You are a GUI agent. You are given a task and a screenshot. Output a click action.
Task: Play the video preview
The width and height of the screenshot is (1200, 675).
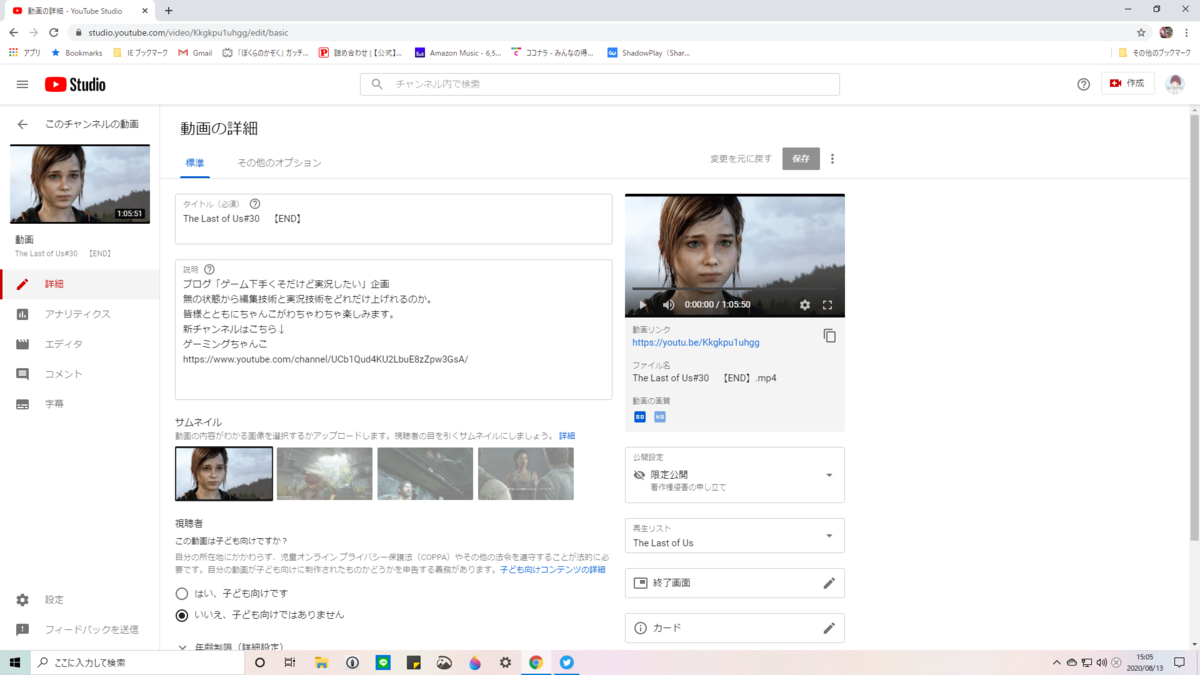point(643,305)
